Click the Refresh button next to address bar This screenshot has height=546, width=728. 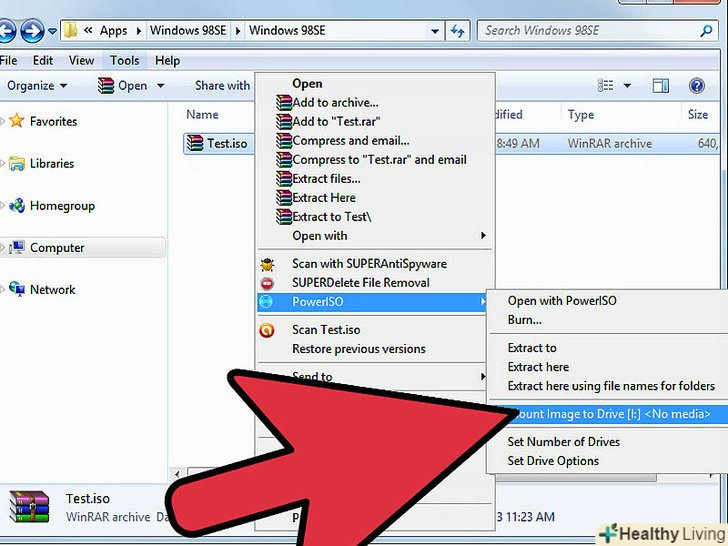point(458,31)
